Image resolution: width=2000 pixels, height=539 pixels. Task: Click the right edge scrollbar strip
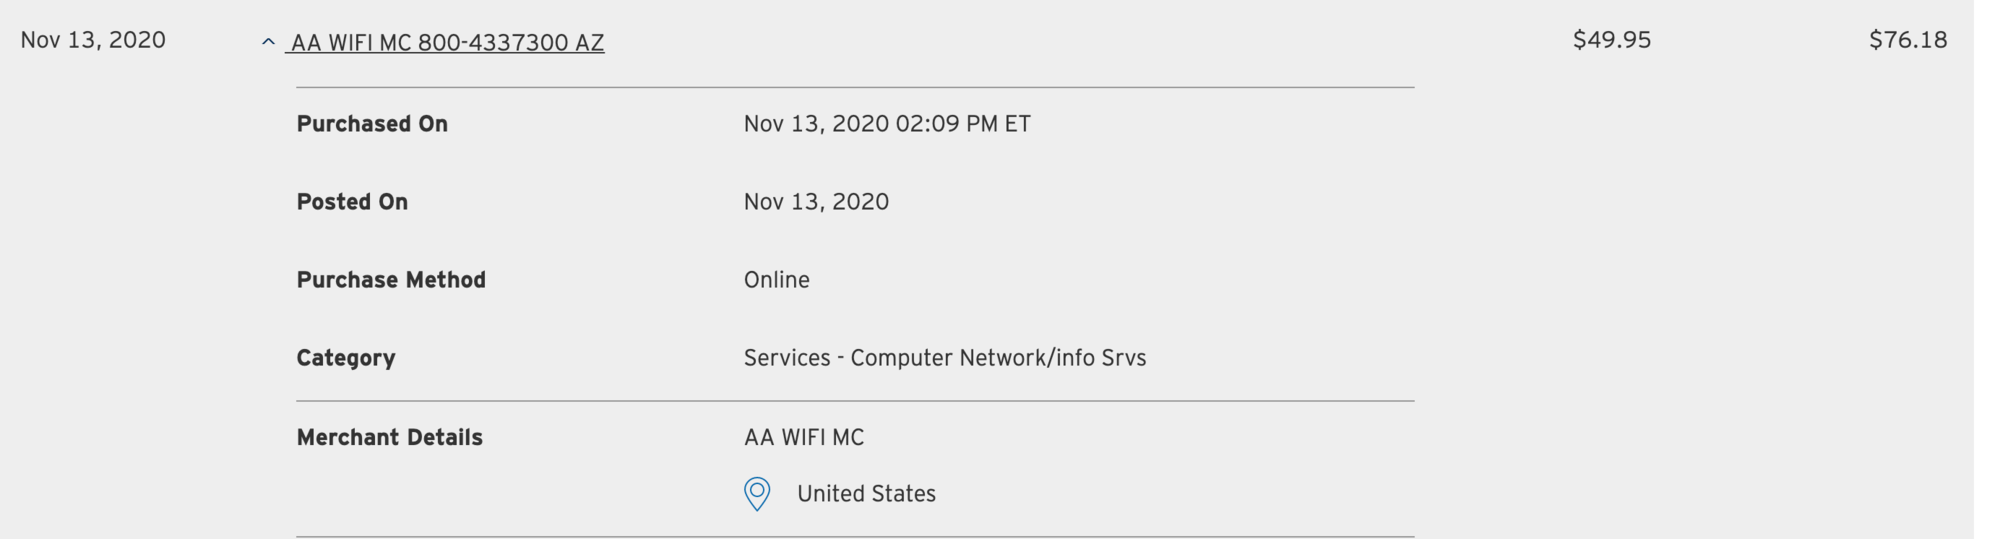click(x=1986, y=270)
